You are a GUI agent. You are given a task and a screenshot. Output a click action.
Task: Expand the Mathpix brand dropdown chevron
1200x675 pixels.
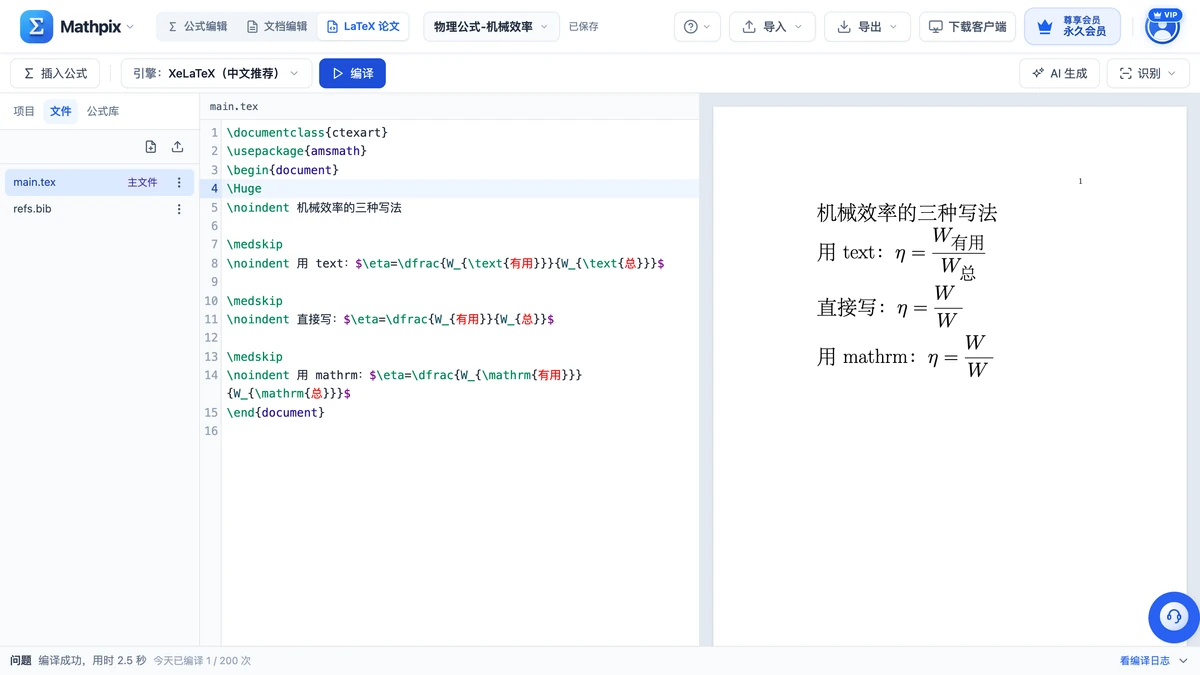pos(130,27)
